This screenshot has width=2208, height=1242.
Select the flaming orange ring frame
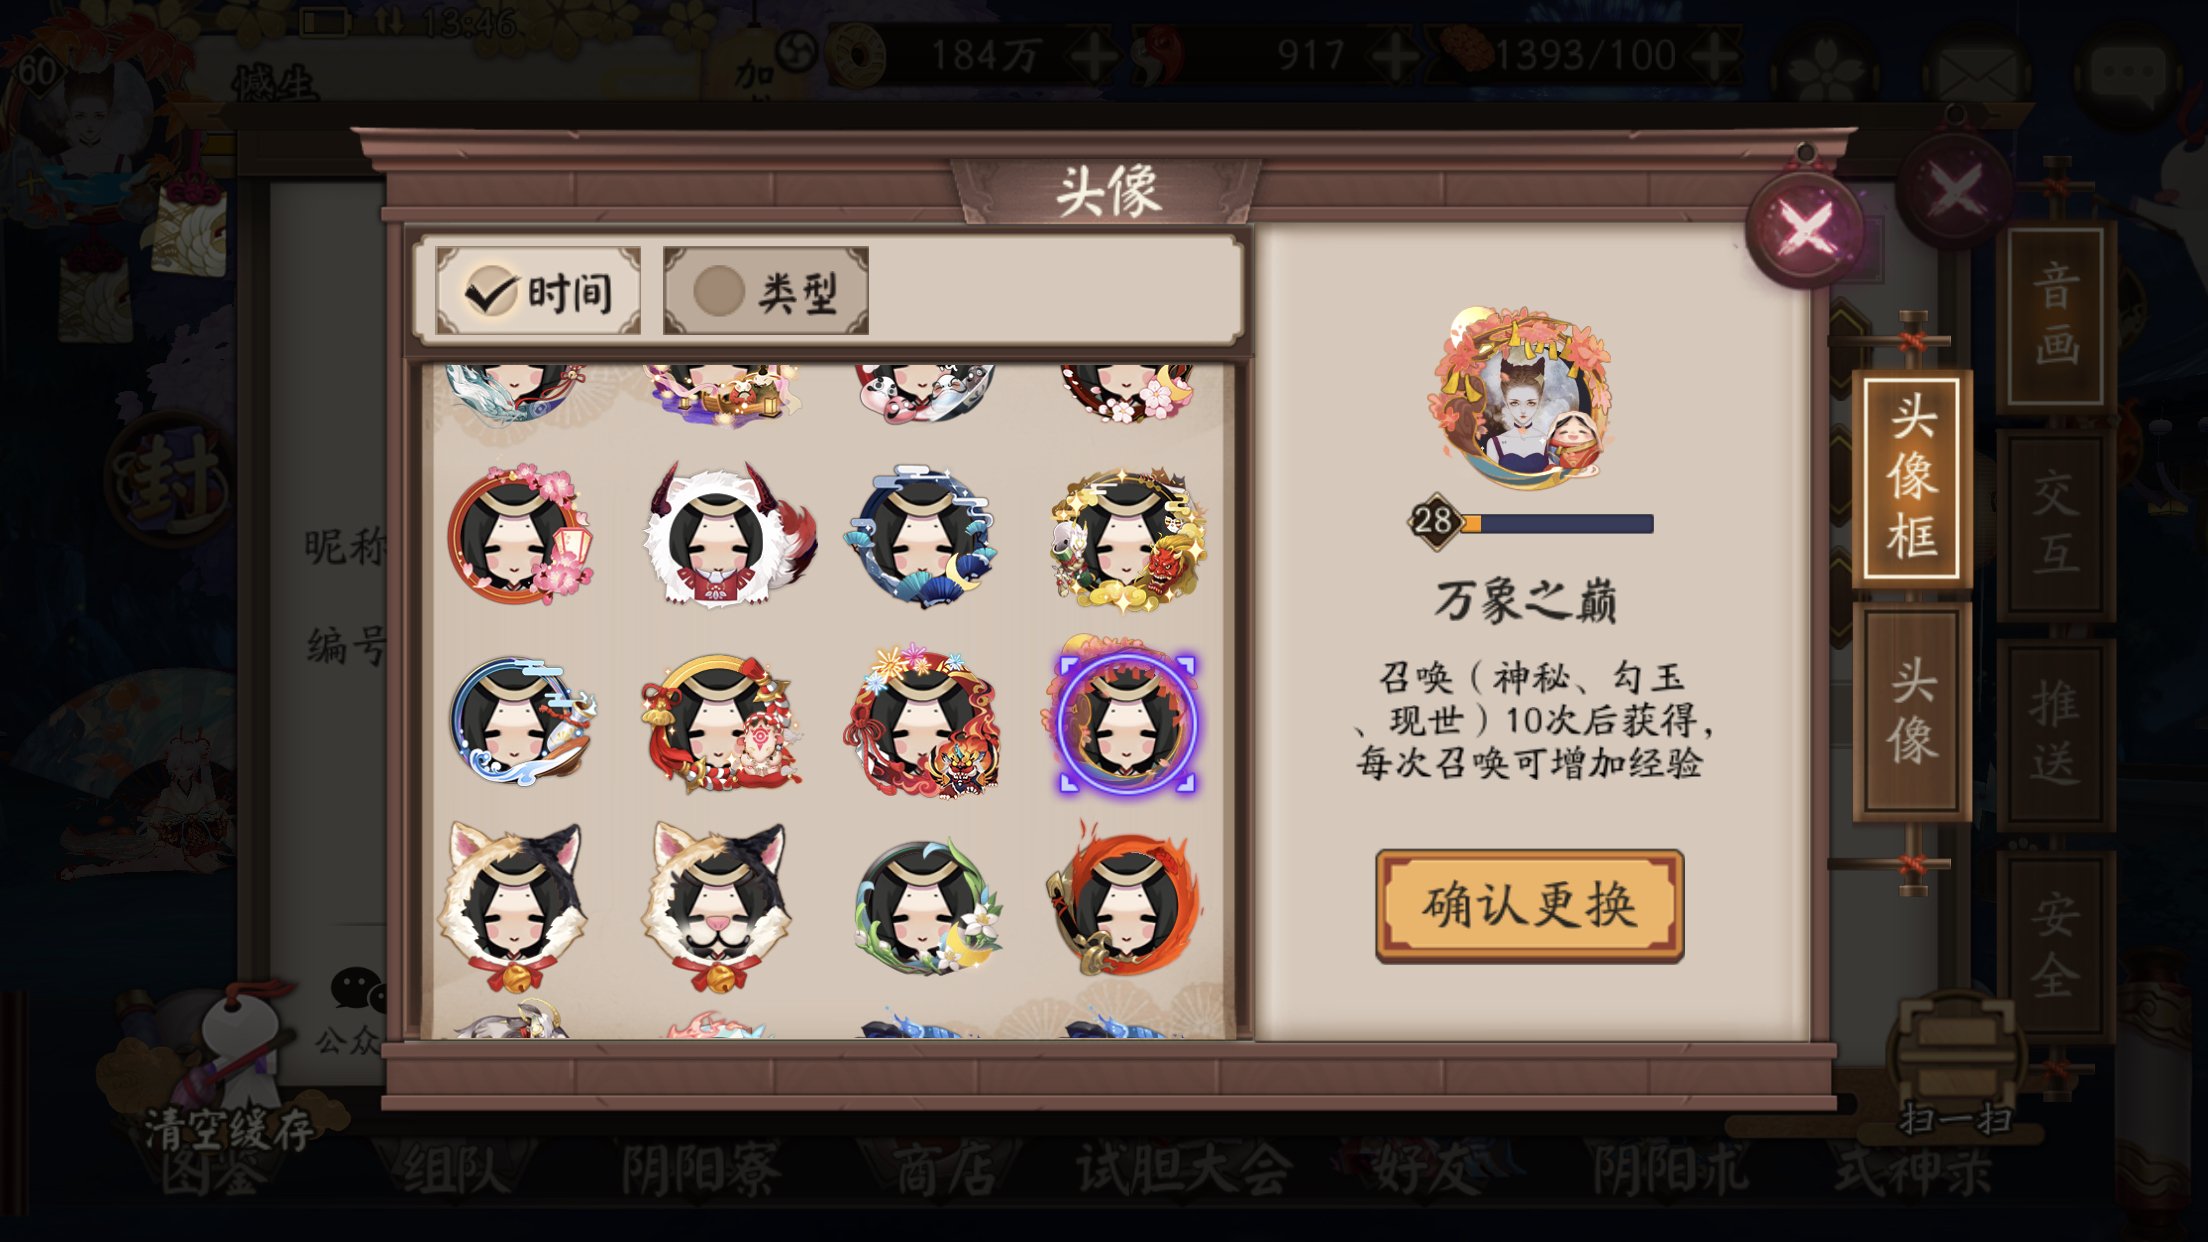point(1125,900)
